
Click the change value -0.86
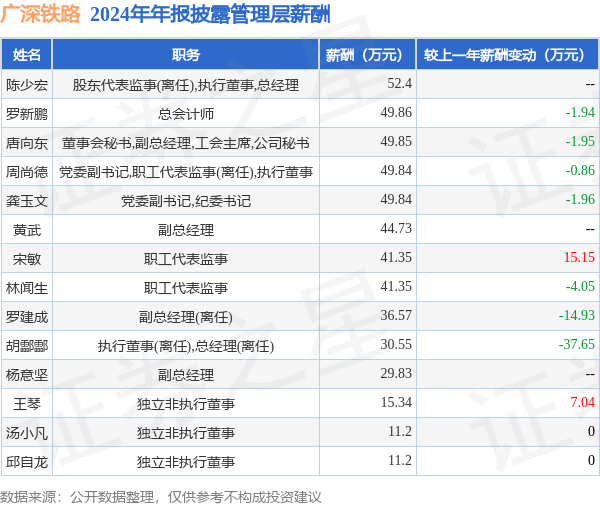[580, 171]
